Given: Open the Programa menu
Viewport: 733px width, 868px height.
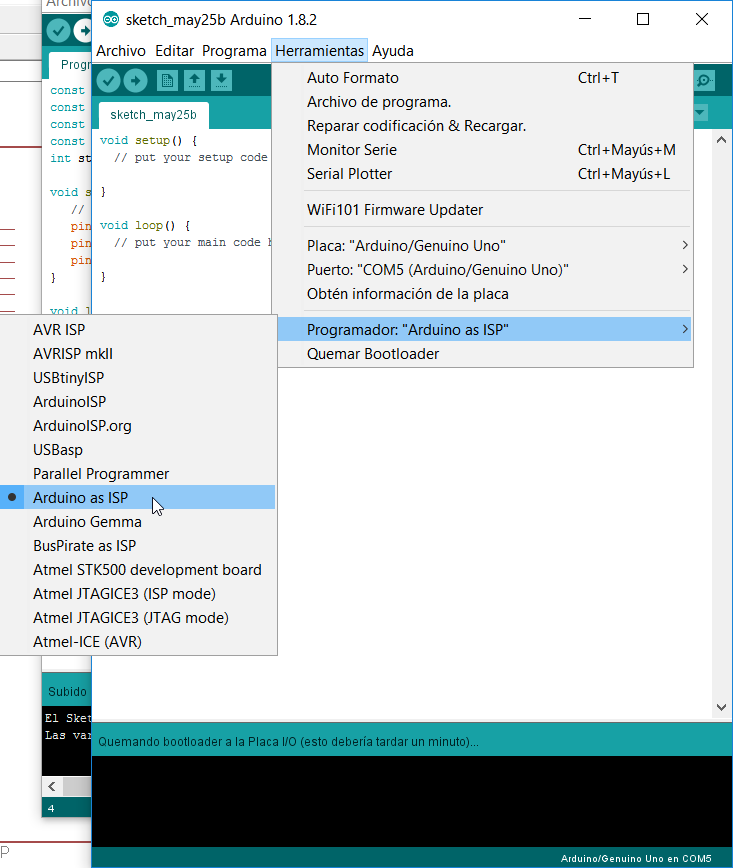Looking at the screenshot, I should (234, 51).
